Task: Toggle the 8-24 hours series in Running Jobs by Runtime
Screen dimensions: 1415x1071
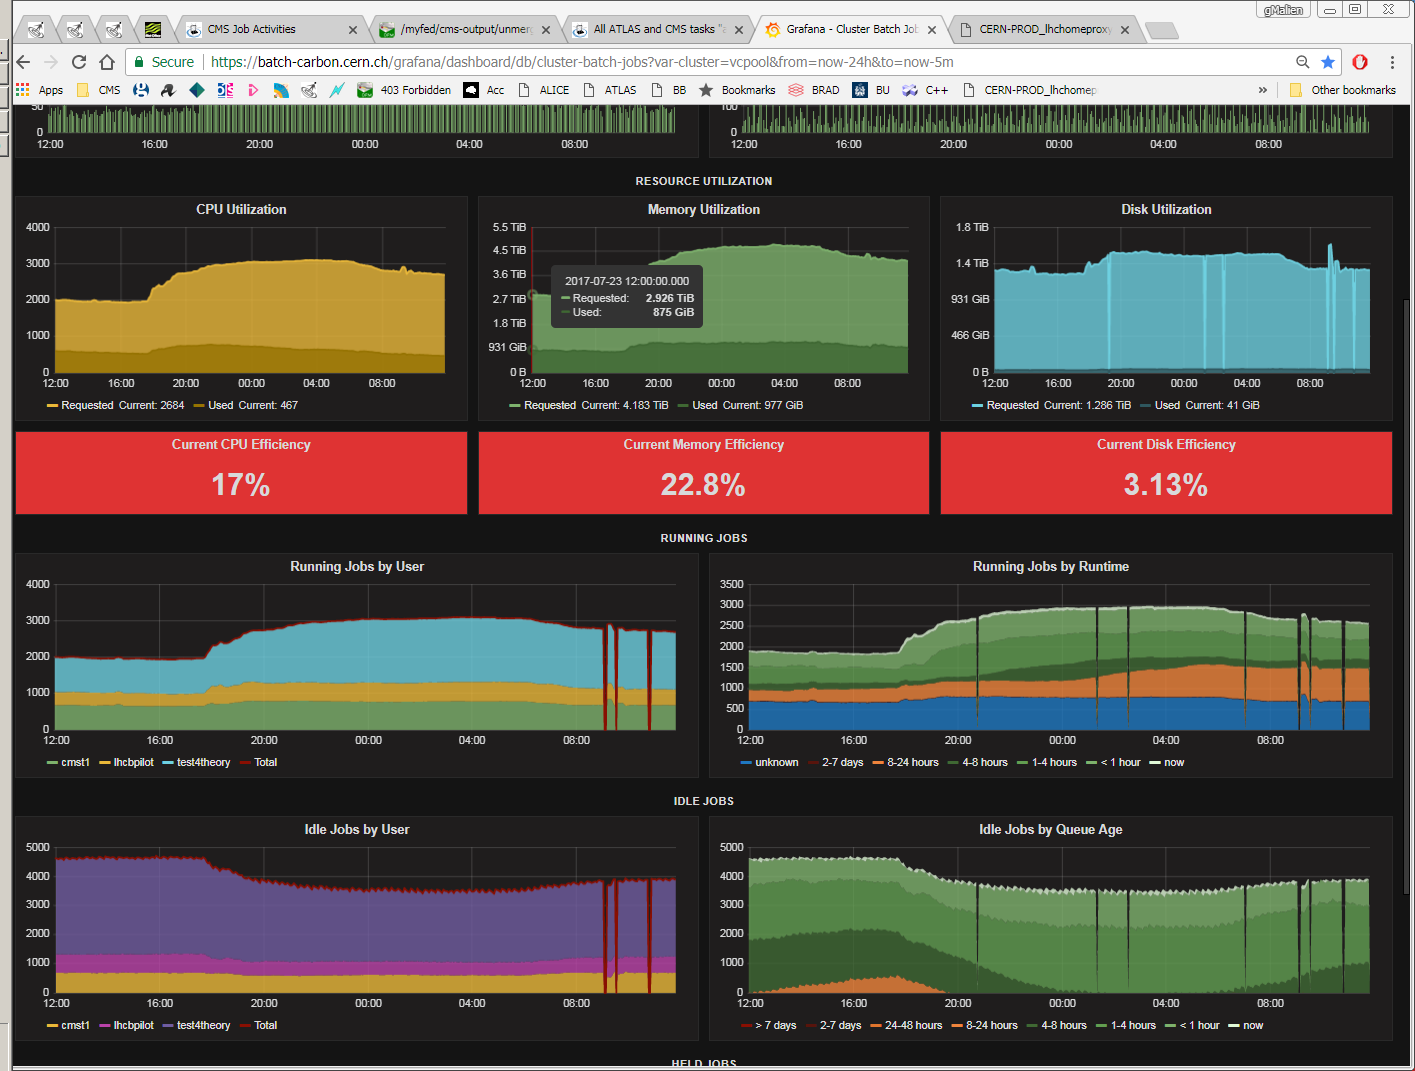Action: click(912, 762)
